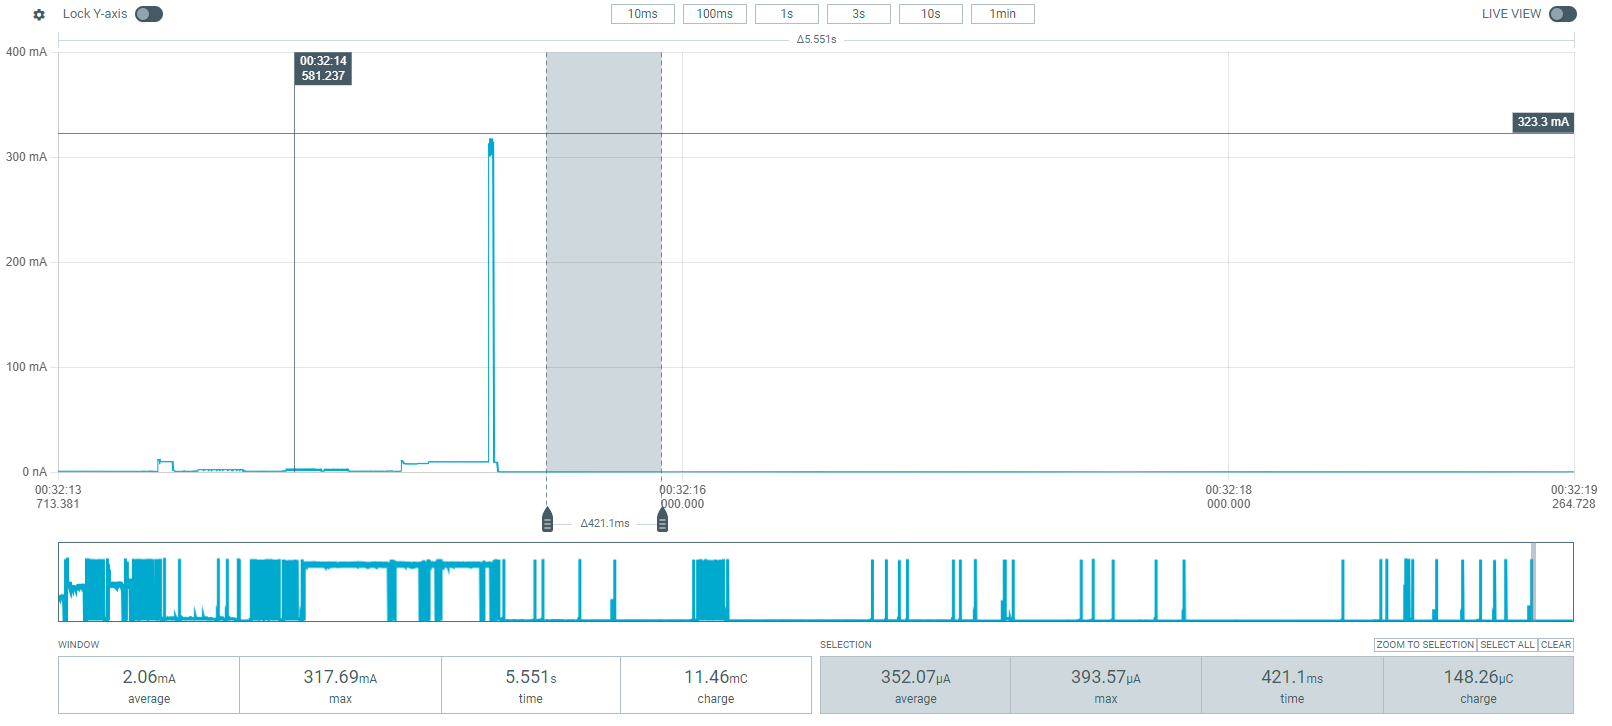This screenshot has width=1612, height=726.
Task: Set time window to 100ms
Action: 714,14
